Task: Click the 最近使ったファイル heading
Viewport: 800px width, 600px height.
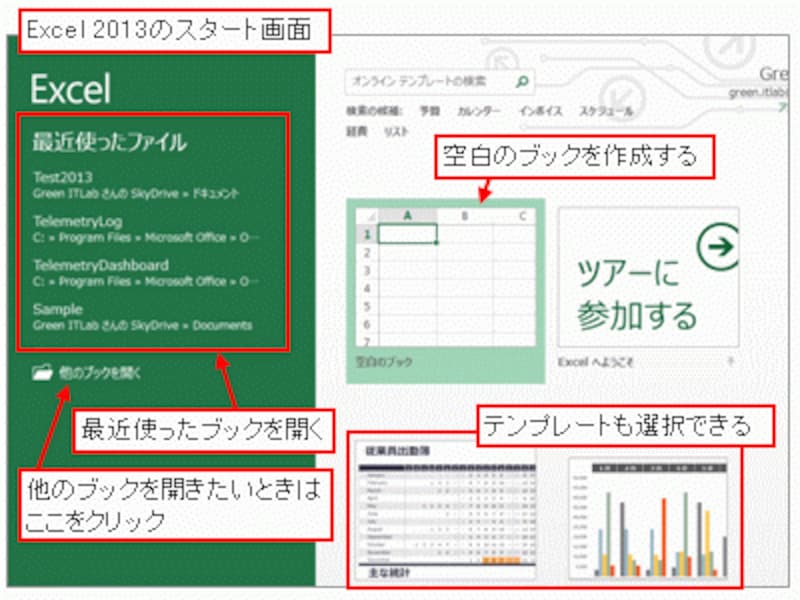Action: pyautogui.click(x=109, y=142)
